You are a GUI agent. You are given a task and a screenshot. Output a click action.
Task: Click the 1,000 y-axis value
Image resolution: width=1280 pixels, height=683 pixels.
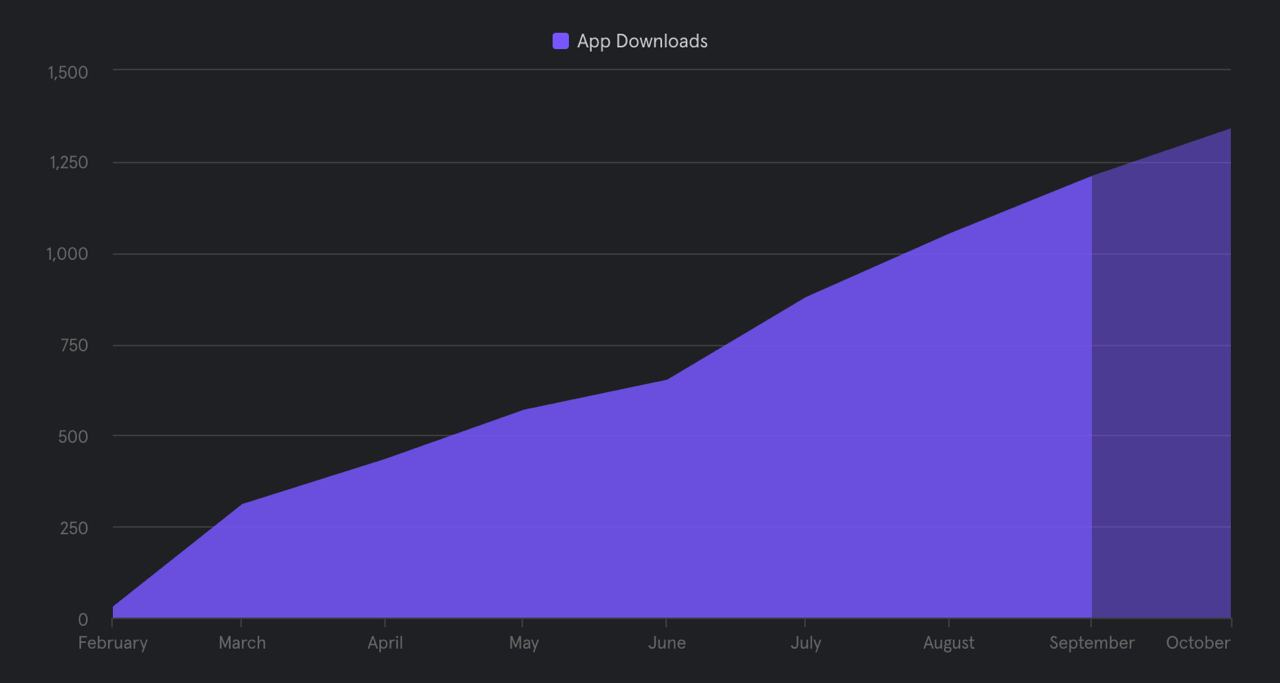click(x=68, y=254)
